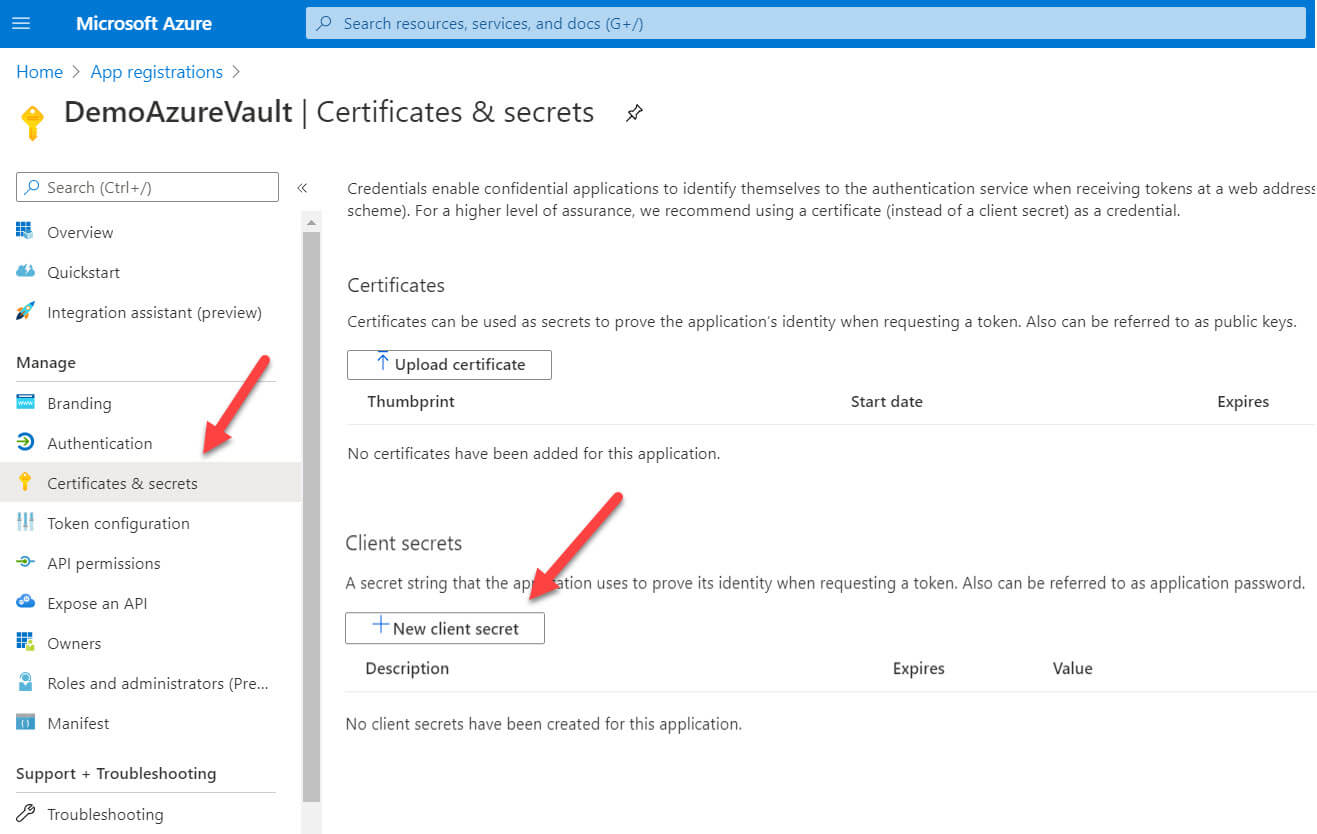Go to Home breadcrumb

[39, 72]
